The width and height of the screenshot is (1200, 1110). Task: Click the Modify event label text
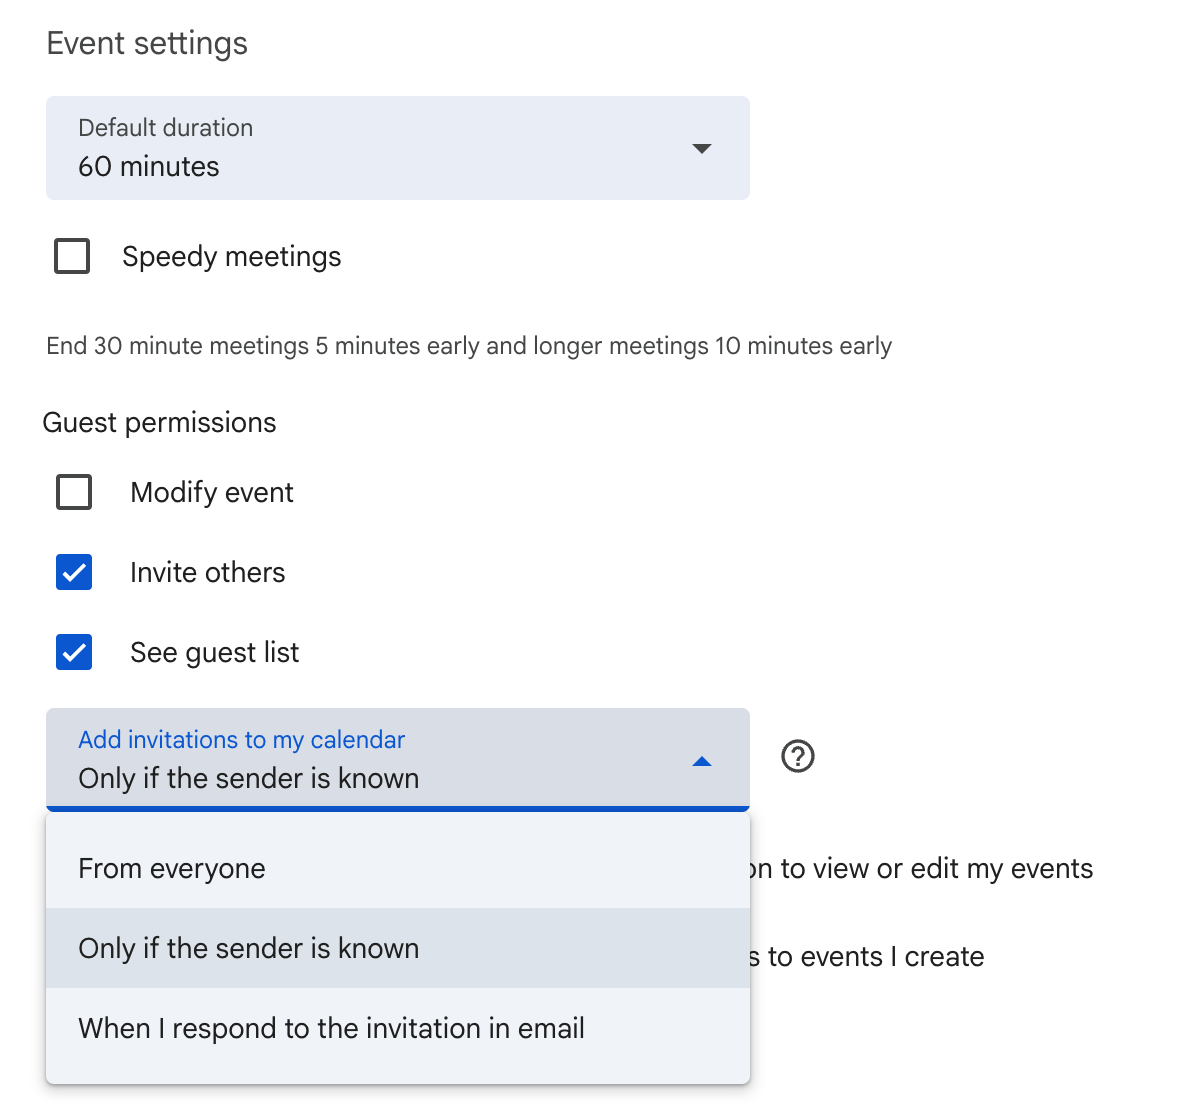(x=212, y=493)
